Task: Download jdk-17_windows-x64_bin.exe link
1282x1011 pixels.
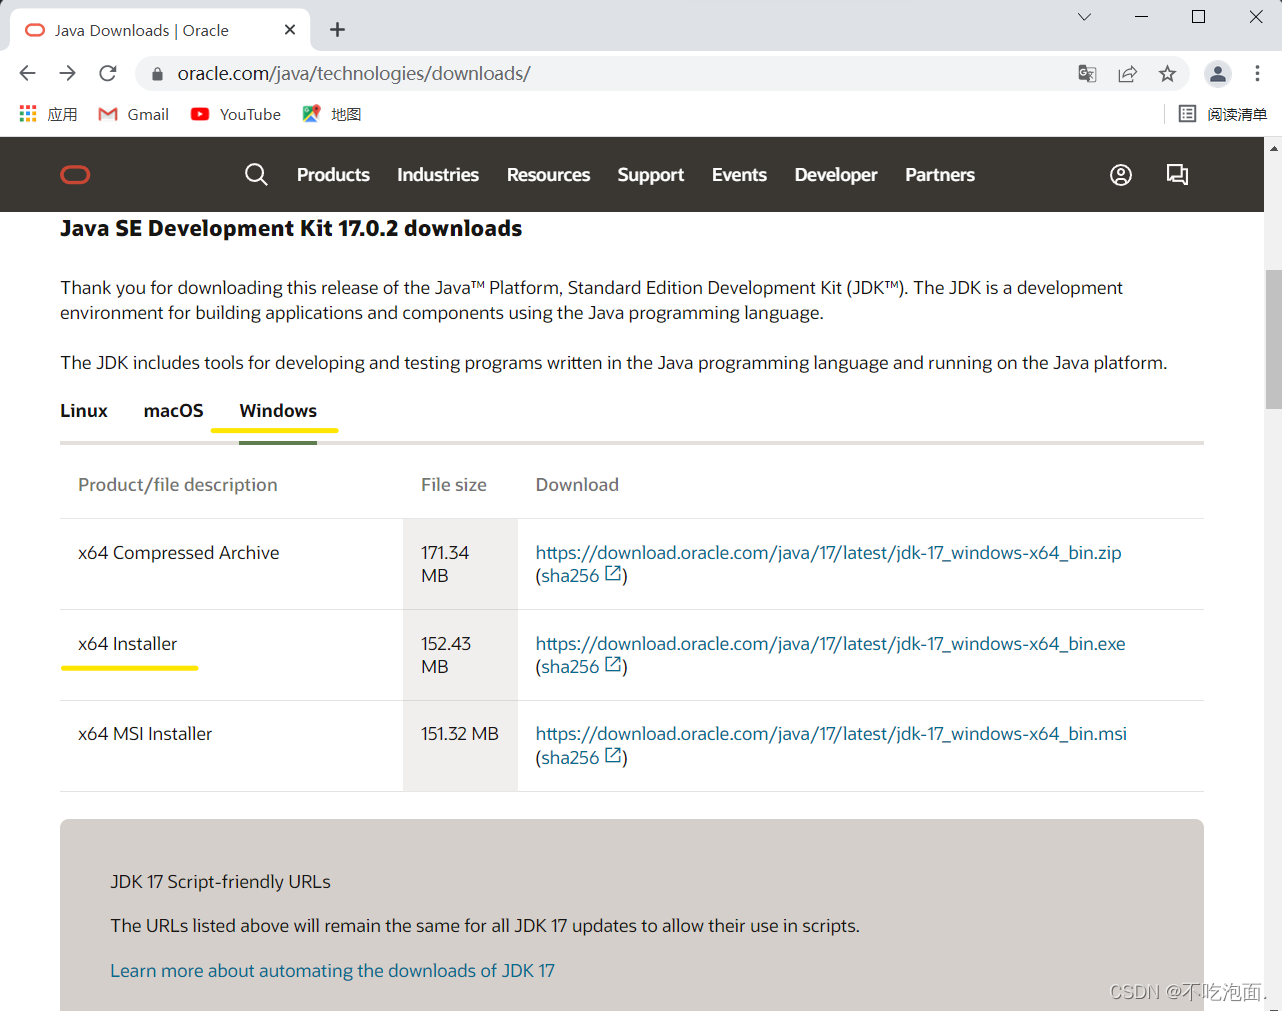Action: tap(830, 644)
